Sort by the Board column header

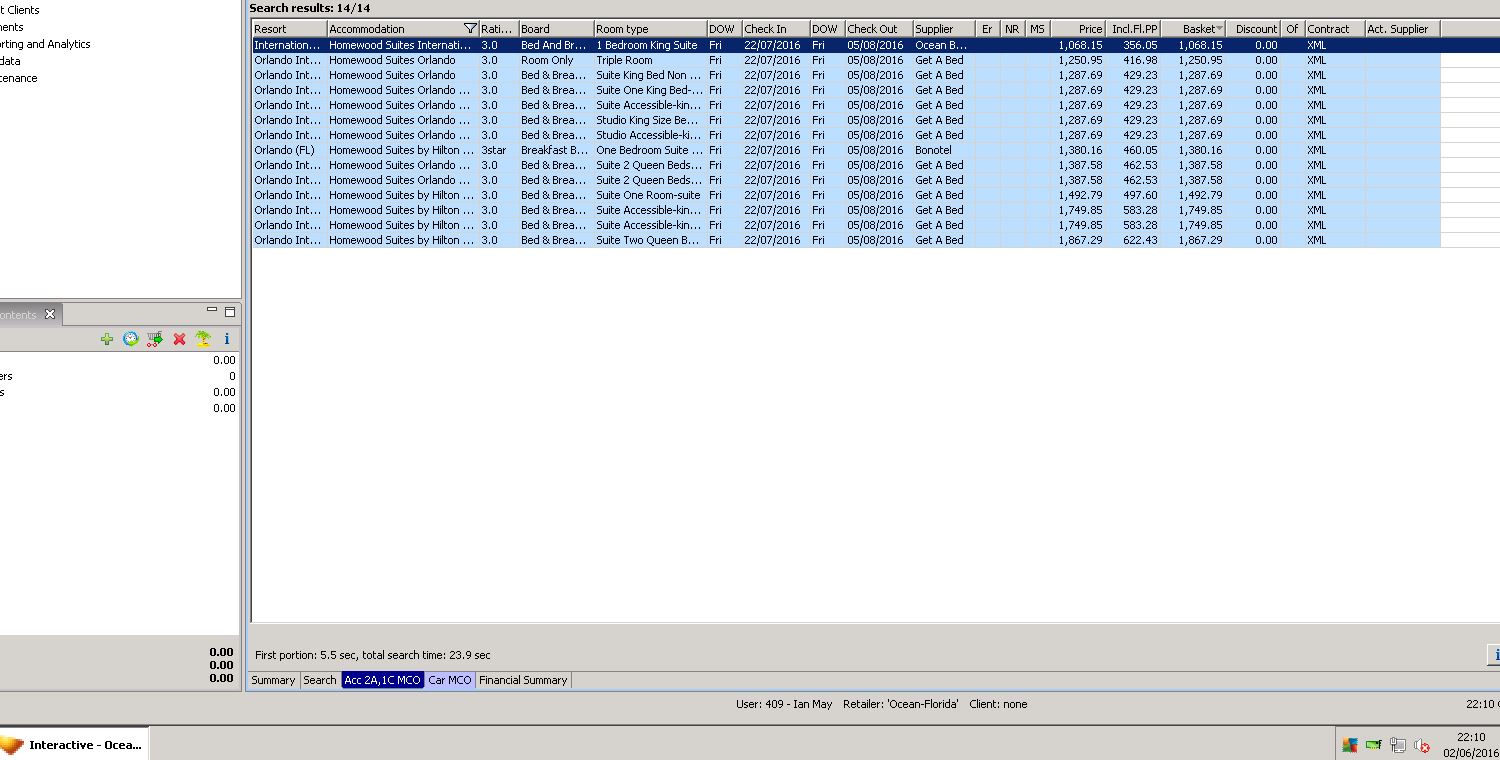pos(556,29)
